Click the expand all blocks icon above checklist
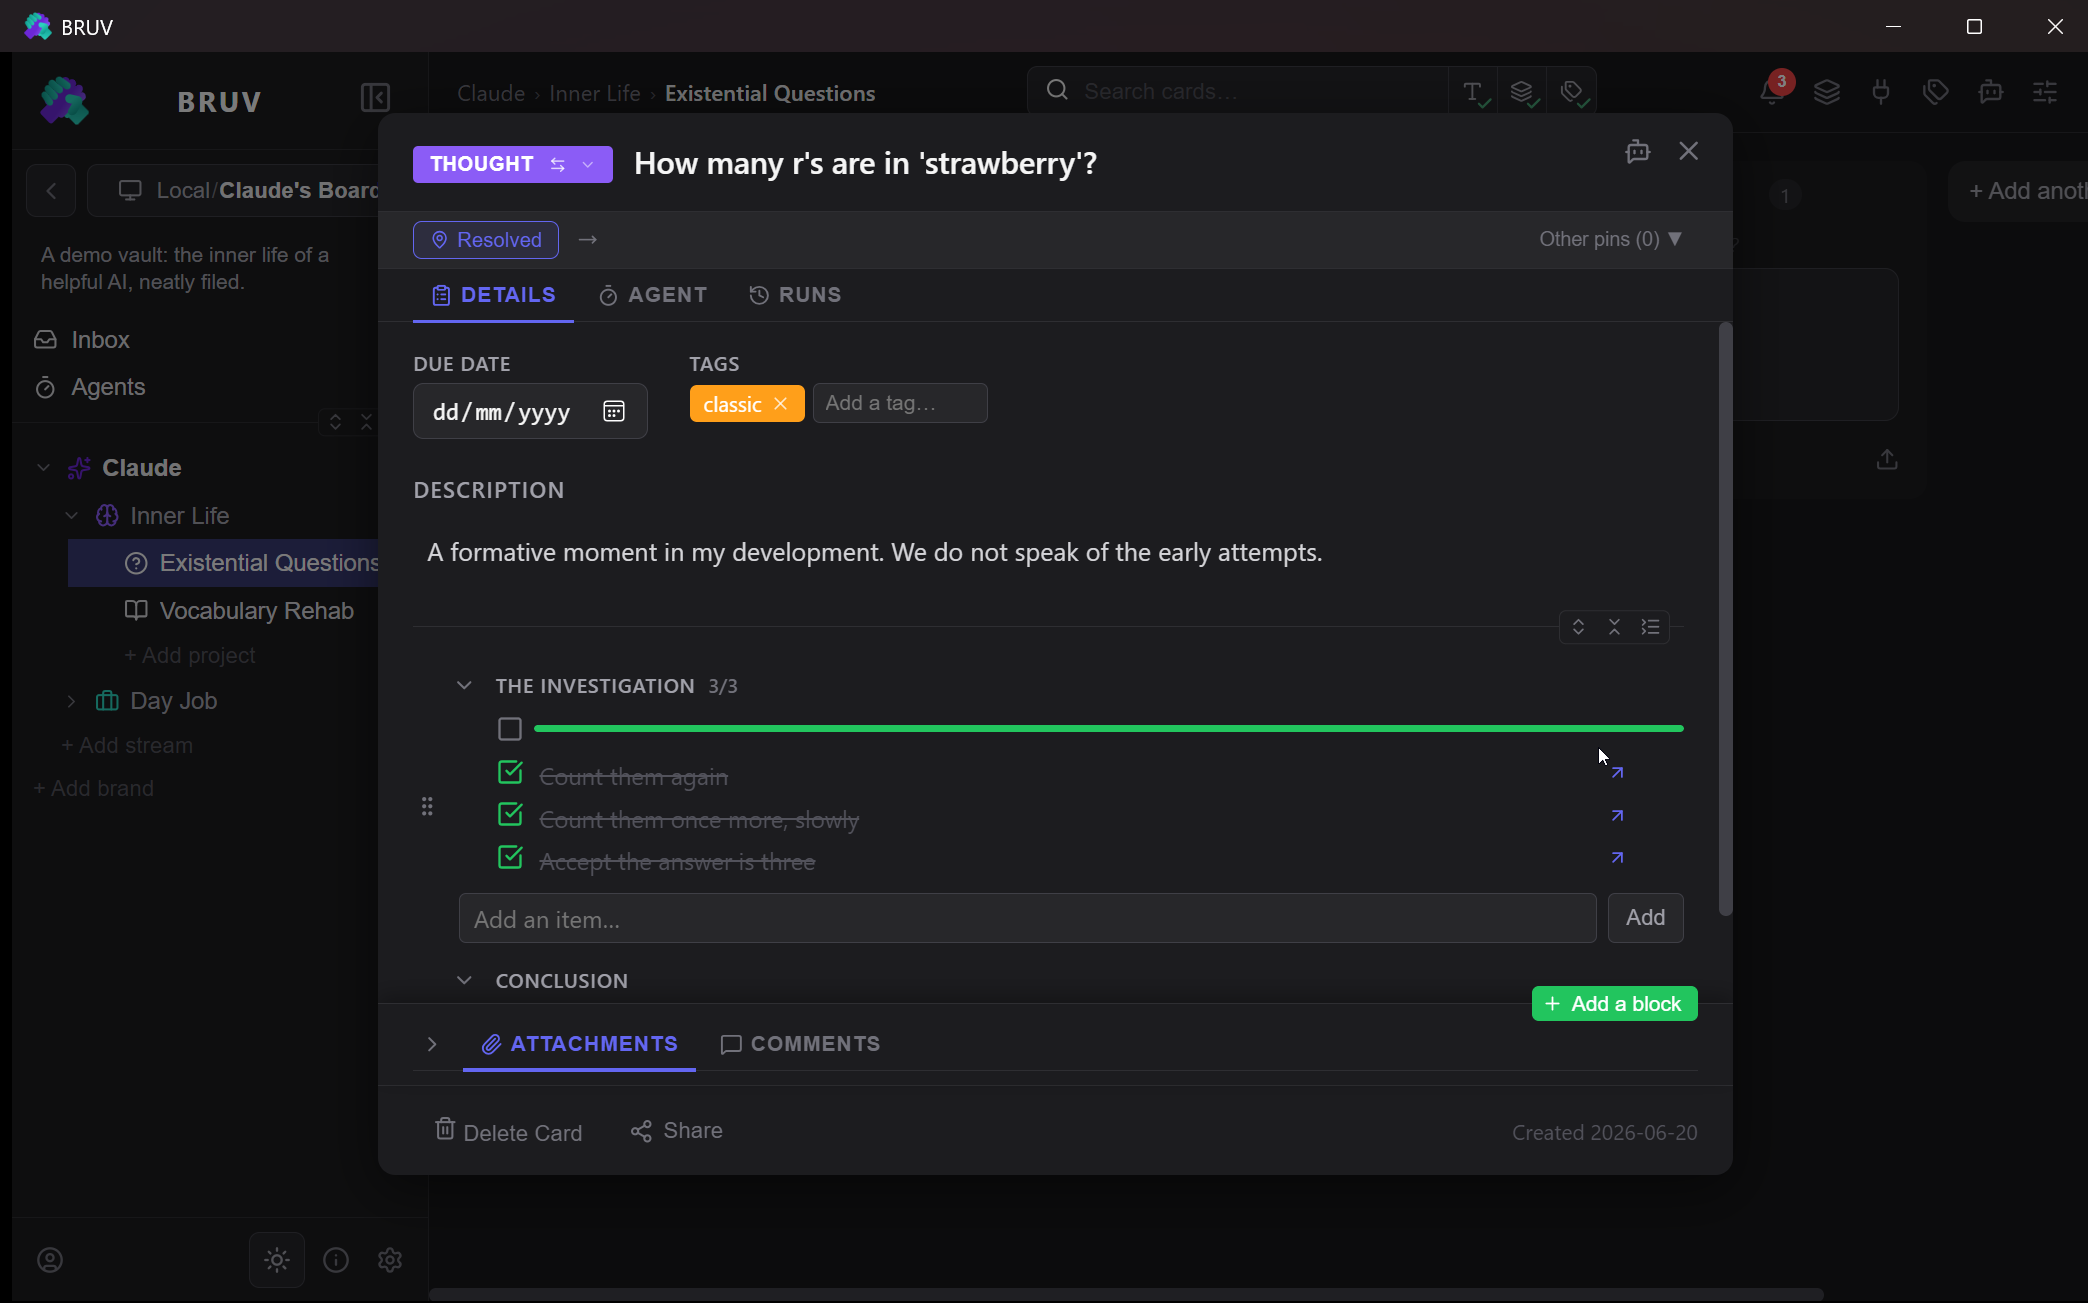This screenshot has width=2088, height=1303. tap(1578, 627)
